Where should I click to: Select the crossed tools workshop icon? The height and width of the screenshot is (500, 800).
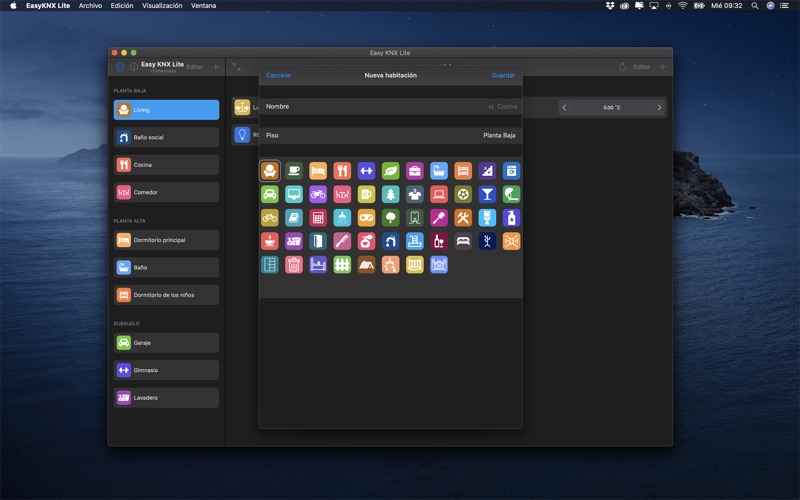463,218
